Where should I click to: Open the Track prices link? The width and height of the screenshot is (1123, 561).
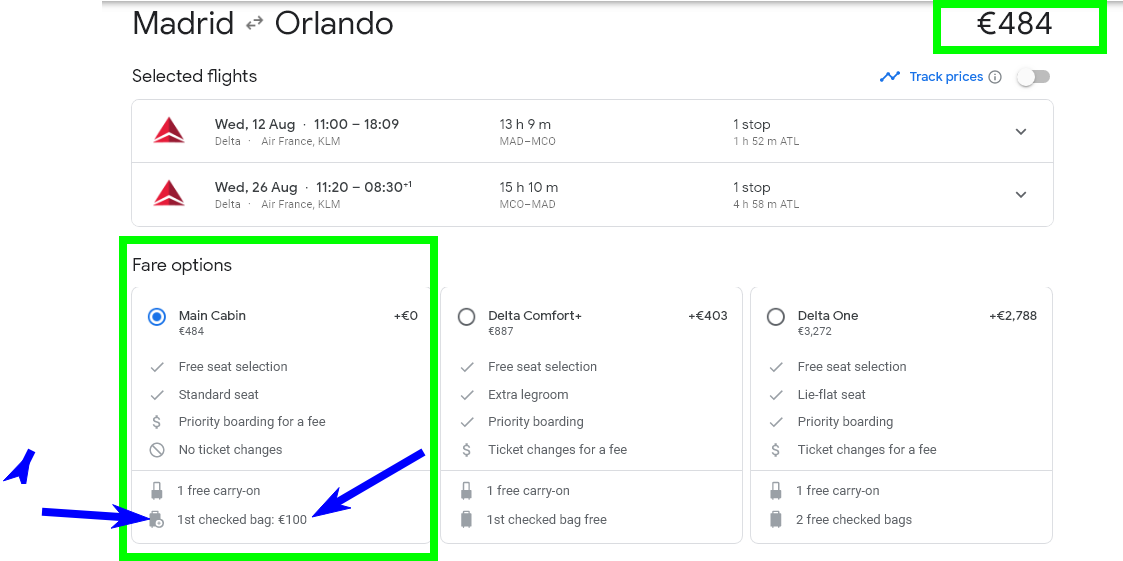point(946,77)
